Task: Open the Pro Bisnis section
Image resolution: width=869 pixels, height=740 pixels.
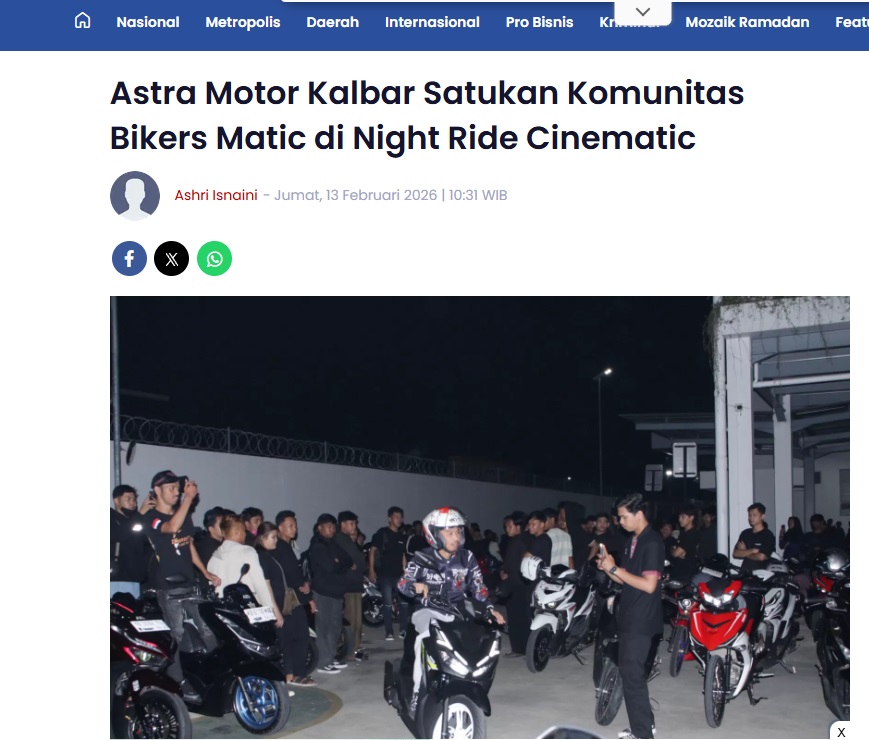Action: pos(539,22)
